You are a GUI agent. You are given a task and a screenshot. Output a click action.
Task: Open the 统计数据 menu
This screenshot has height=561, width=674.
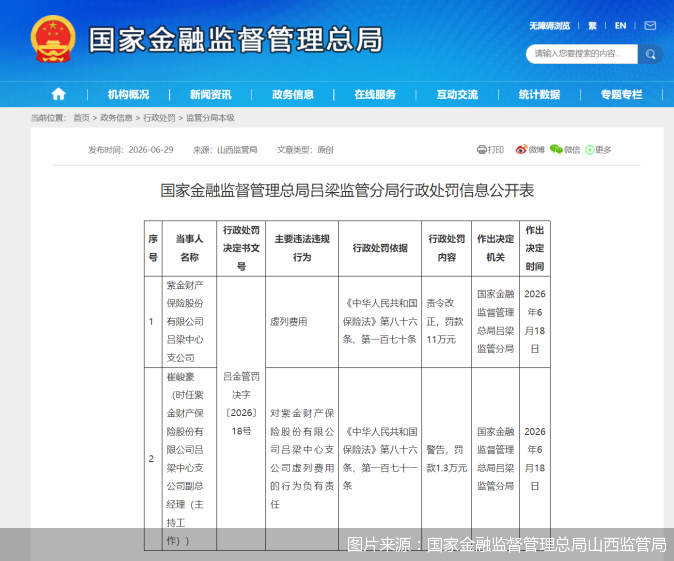pos(539,95)
